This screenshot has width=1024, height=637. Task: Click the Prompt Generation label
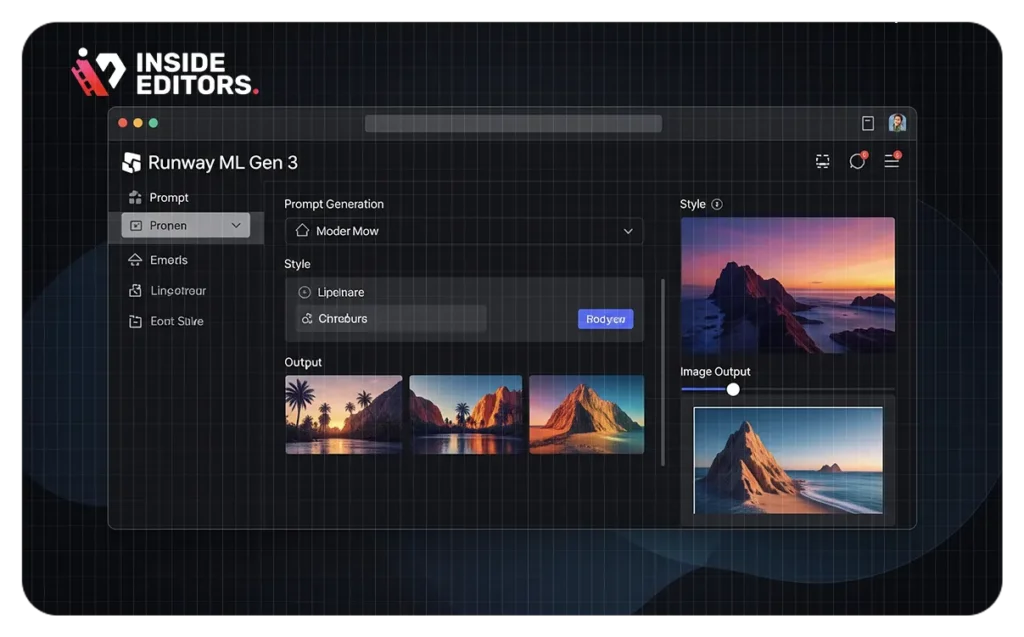click(x=334, y=204)
